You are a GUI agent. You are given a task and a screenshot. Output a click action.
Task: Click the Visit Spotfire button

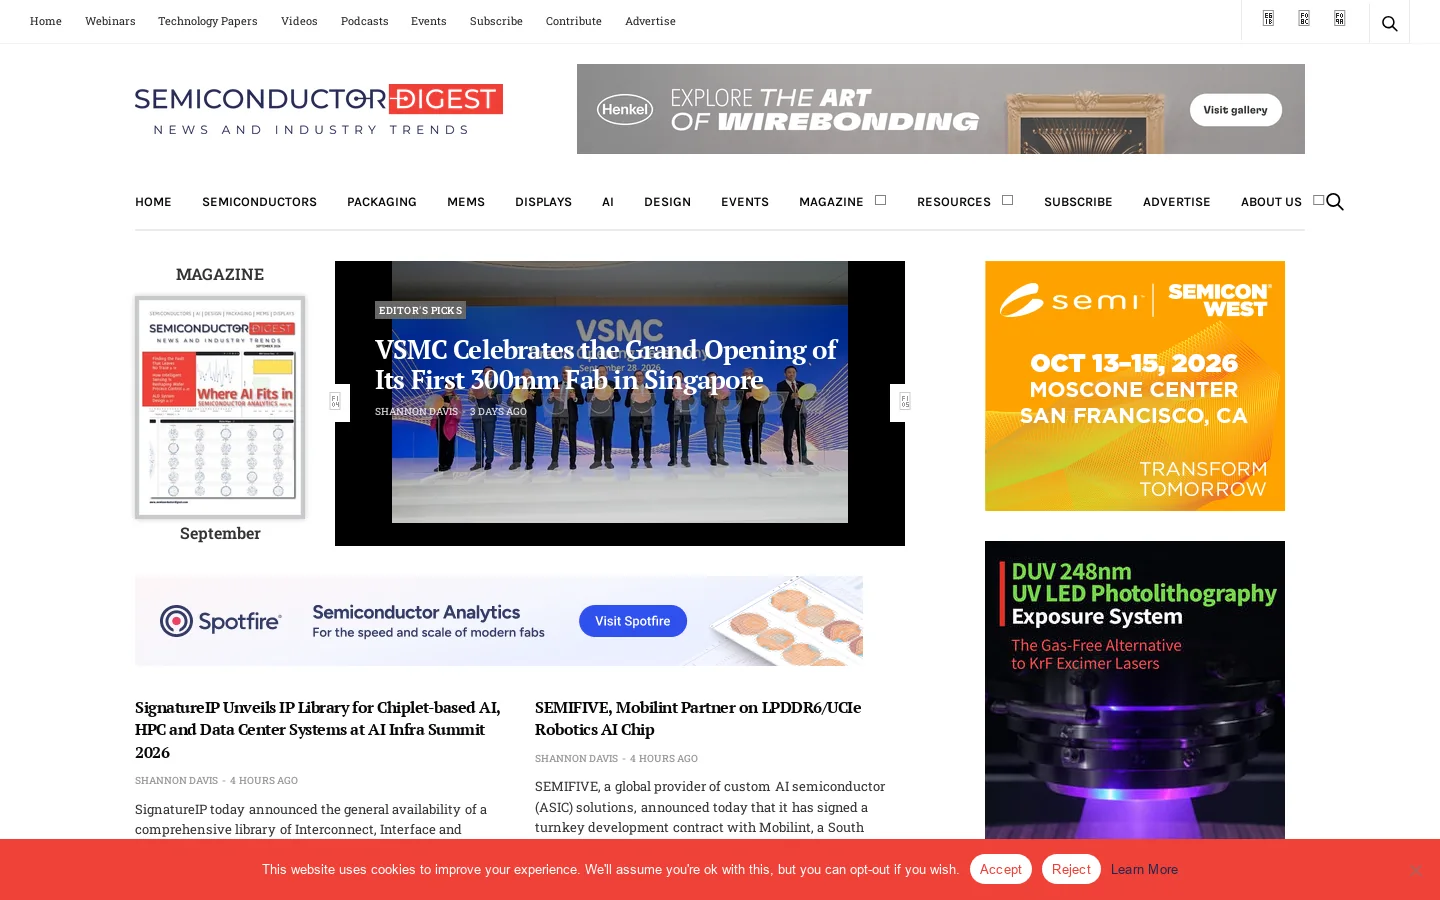coord(633,621)
